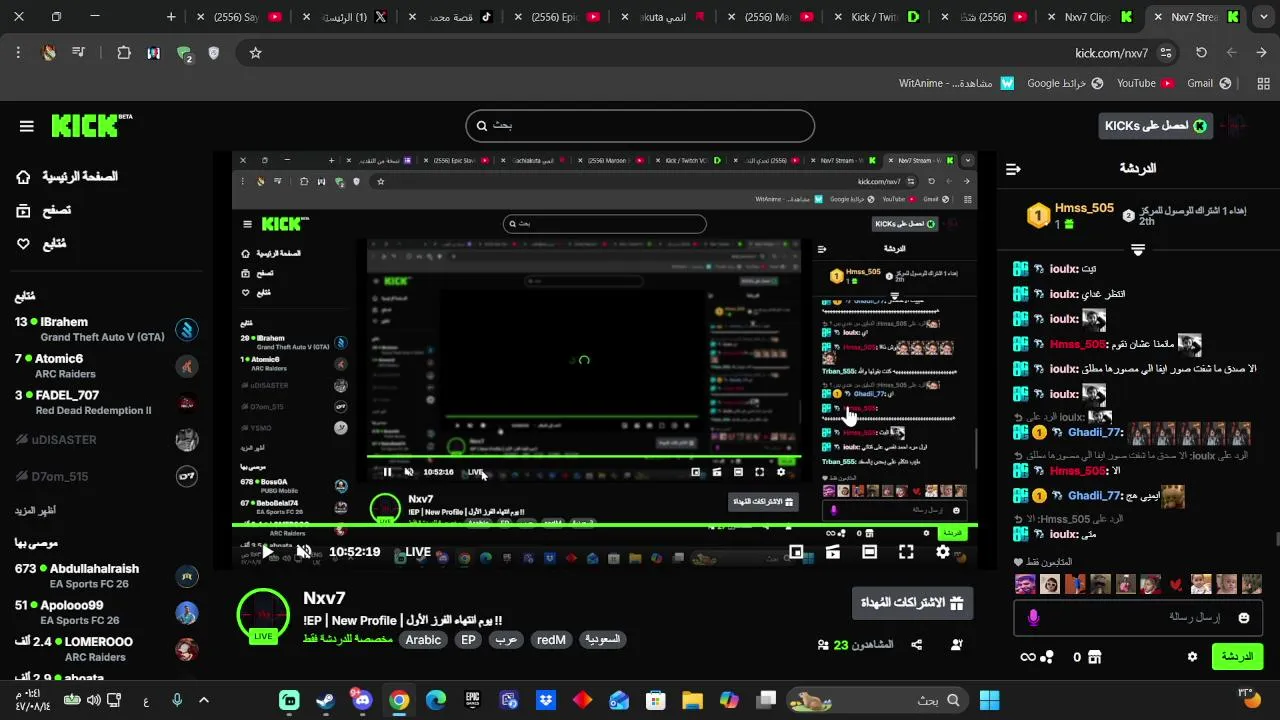Open the site info icon by kick.com/nxv7
Viewport: 1280px width, 720px height.
pyautogui.click(x=1166, y=53)
